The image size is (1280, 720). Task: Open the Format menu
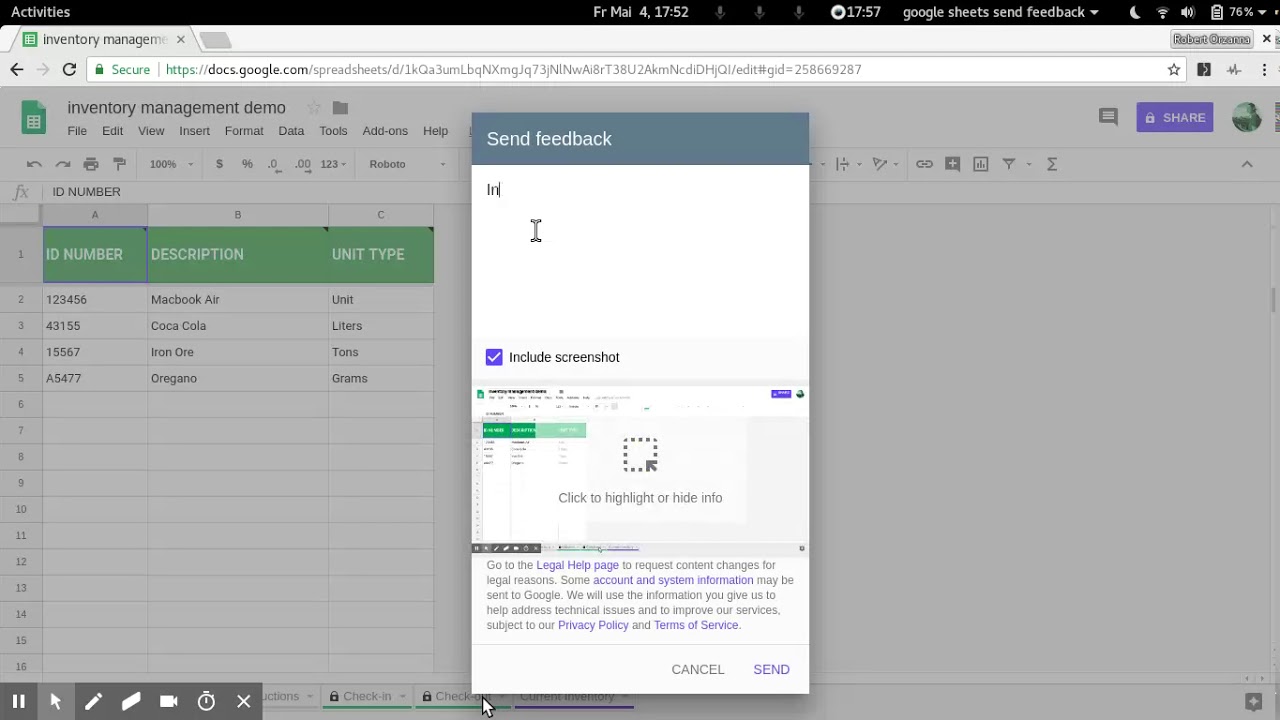tap(244, 131)
